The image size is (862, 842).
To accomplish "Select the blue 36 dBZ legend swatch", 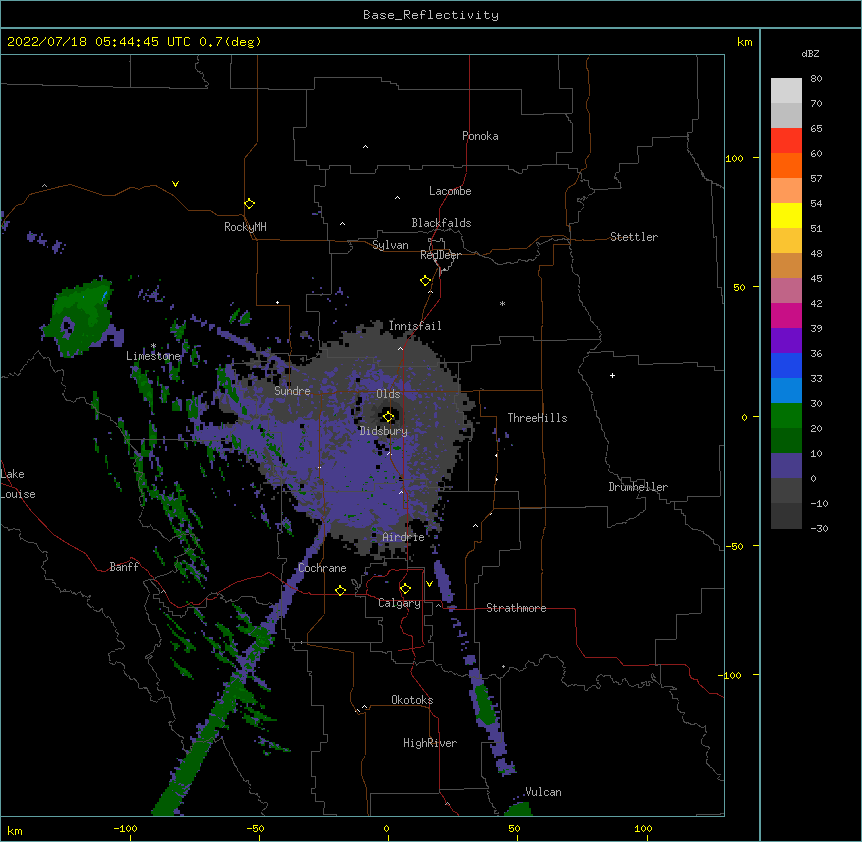I will tap(786, 365).
